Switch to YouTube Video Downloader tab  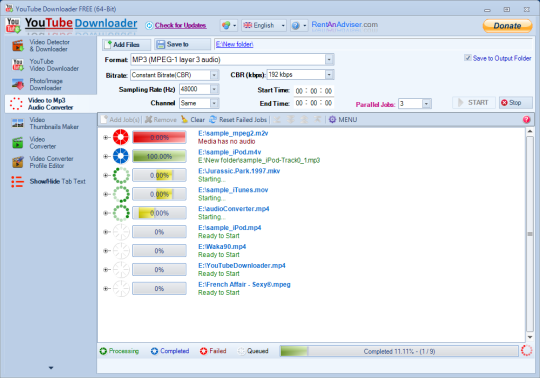click(51, 65)
